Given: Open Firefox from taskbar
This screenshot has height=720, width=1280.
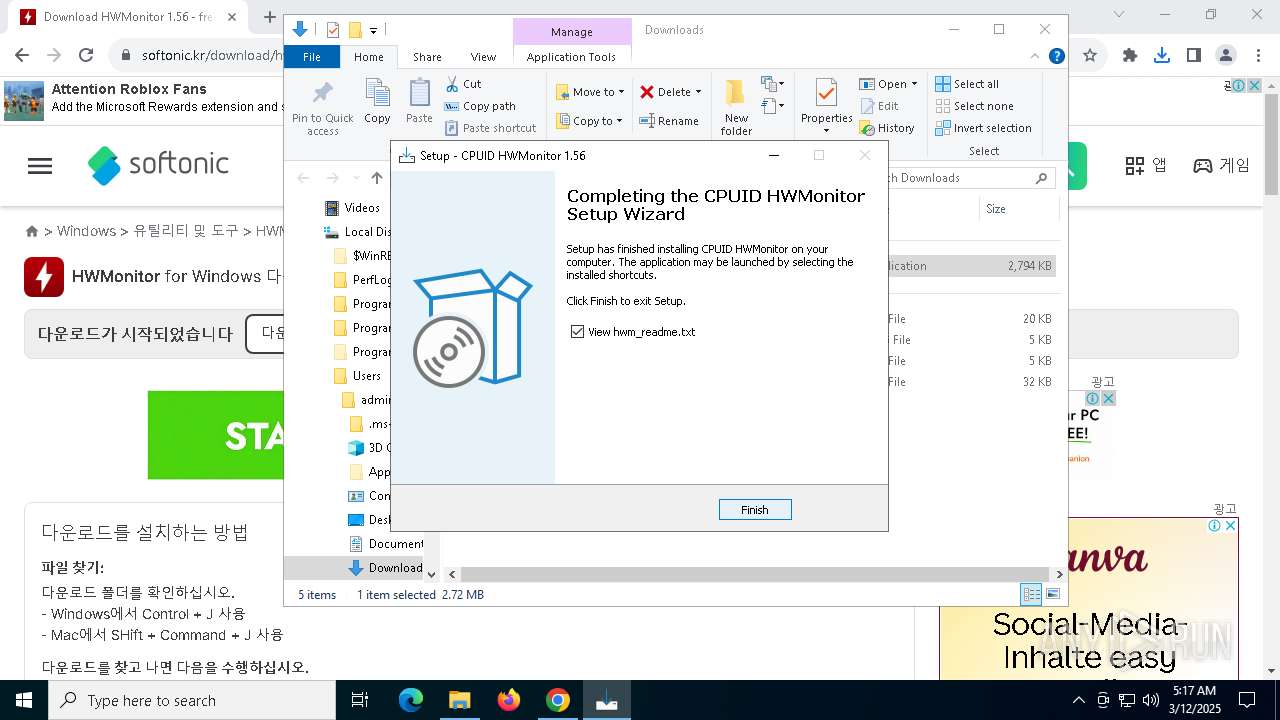Looking at the screenshot, I should pyautogui.click(x=509, y=700).
